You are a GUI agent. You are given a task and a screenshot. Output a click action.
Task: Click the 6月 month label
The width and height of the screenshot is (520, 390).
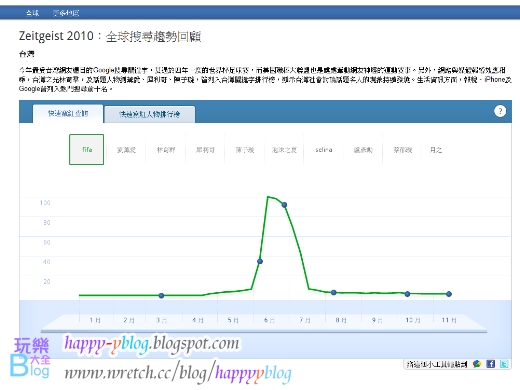pos(269,320)
